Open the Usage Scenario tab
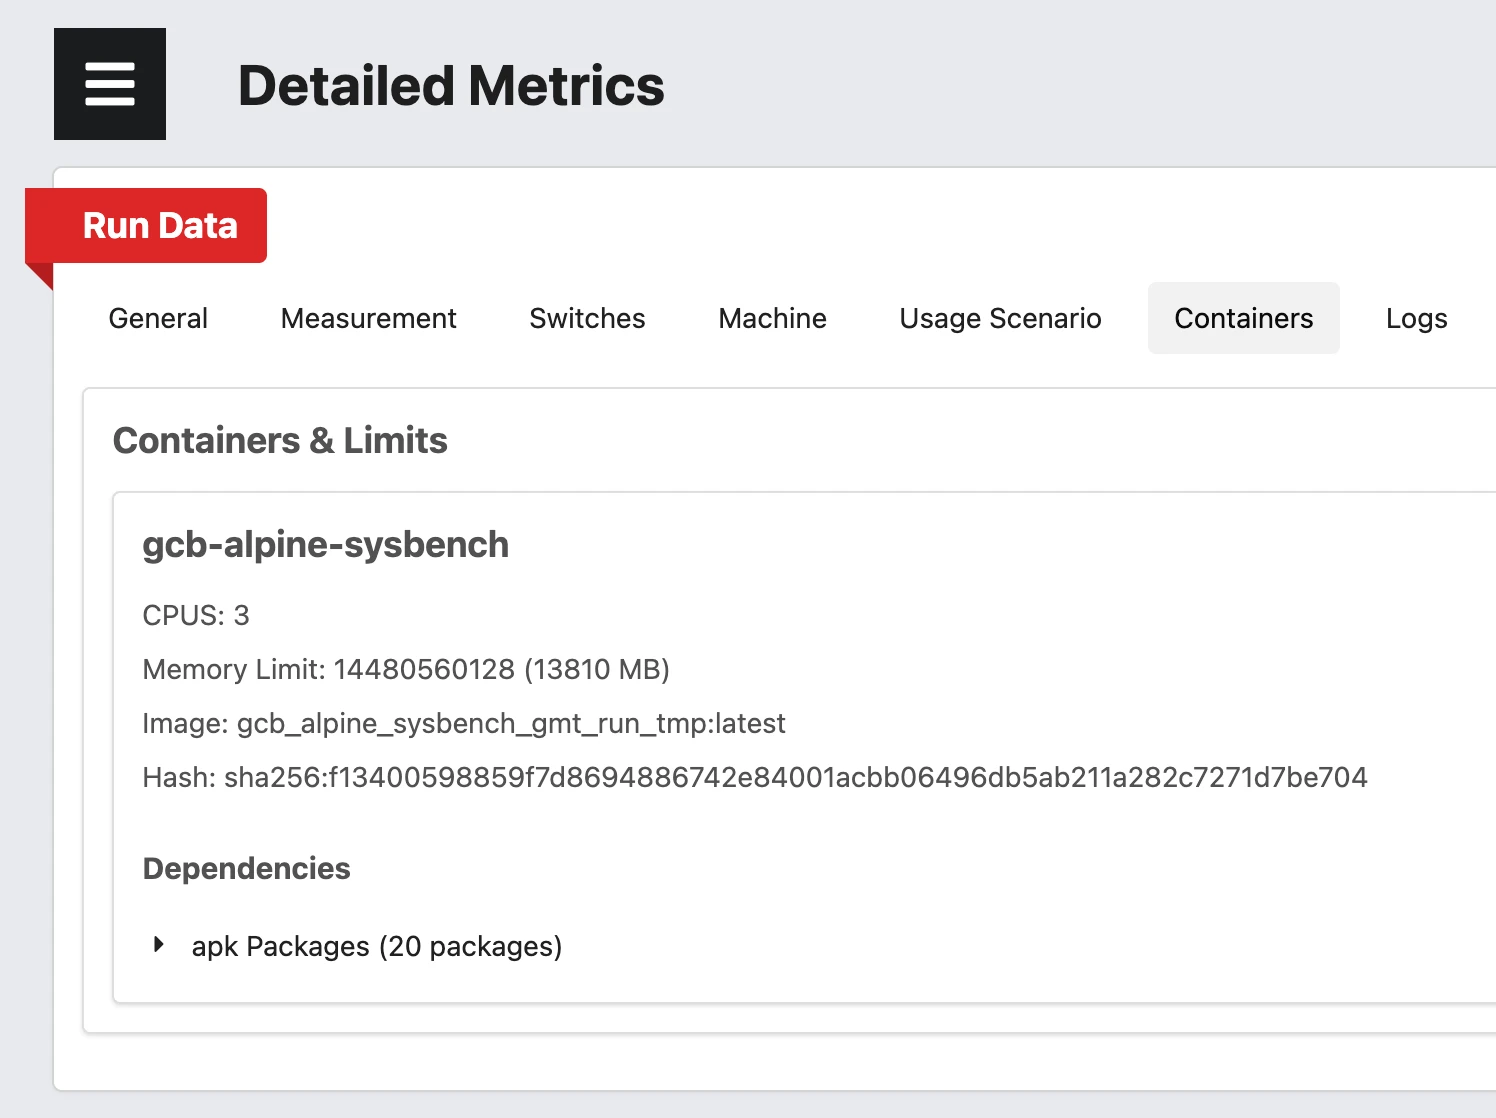1496x1118 pixels. [999, 318]
